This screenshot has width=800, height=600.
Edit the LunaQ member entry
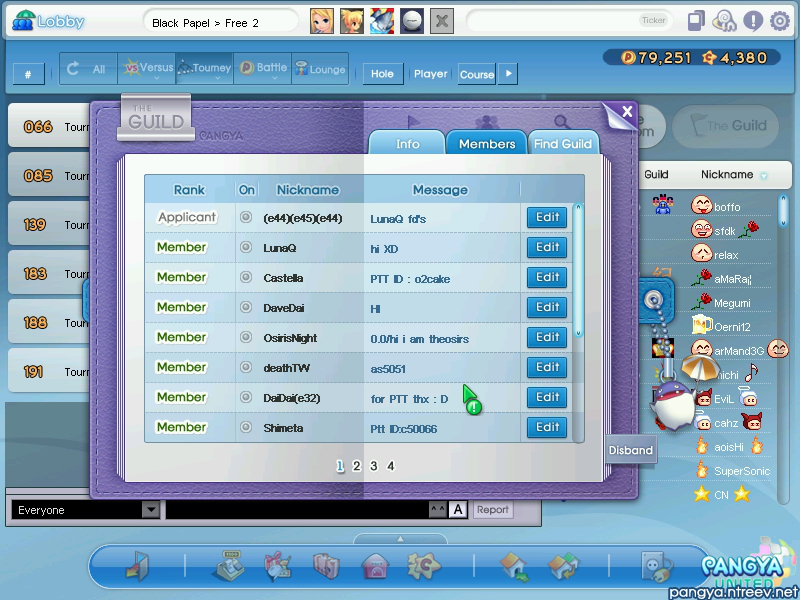[x=547, y=247]
